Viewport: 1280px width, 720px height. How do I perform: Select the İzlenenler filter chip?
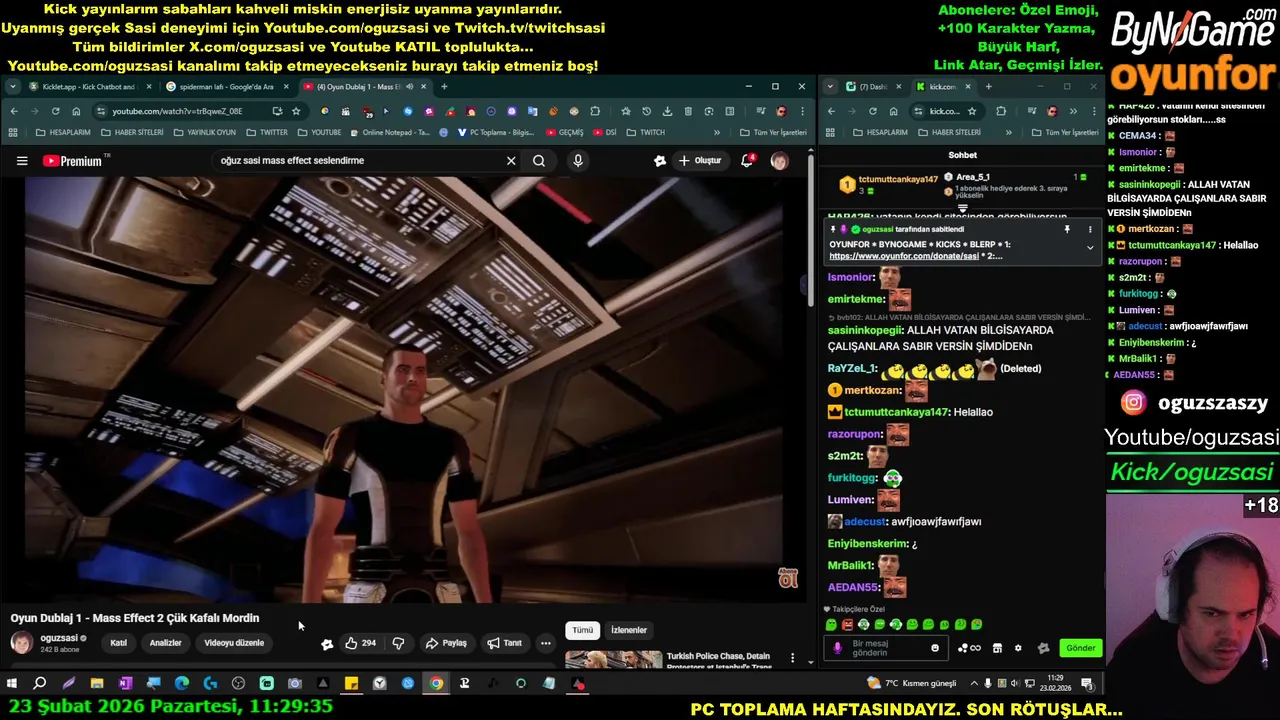pyautogui.click(x=629, y=630)
